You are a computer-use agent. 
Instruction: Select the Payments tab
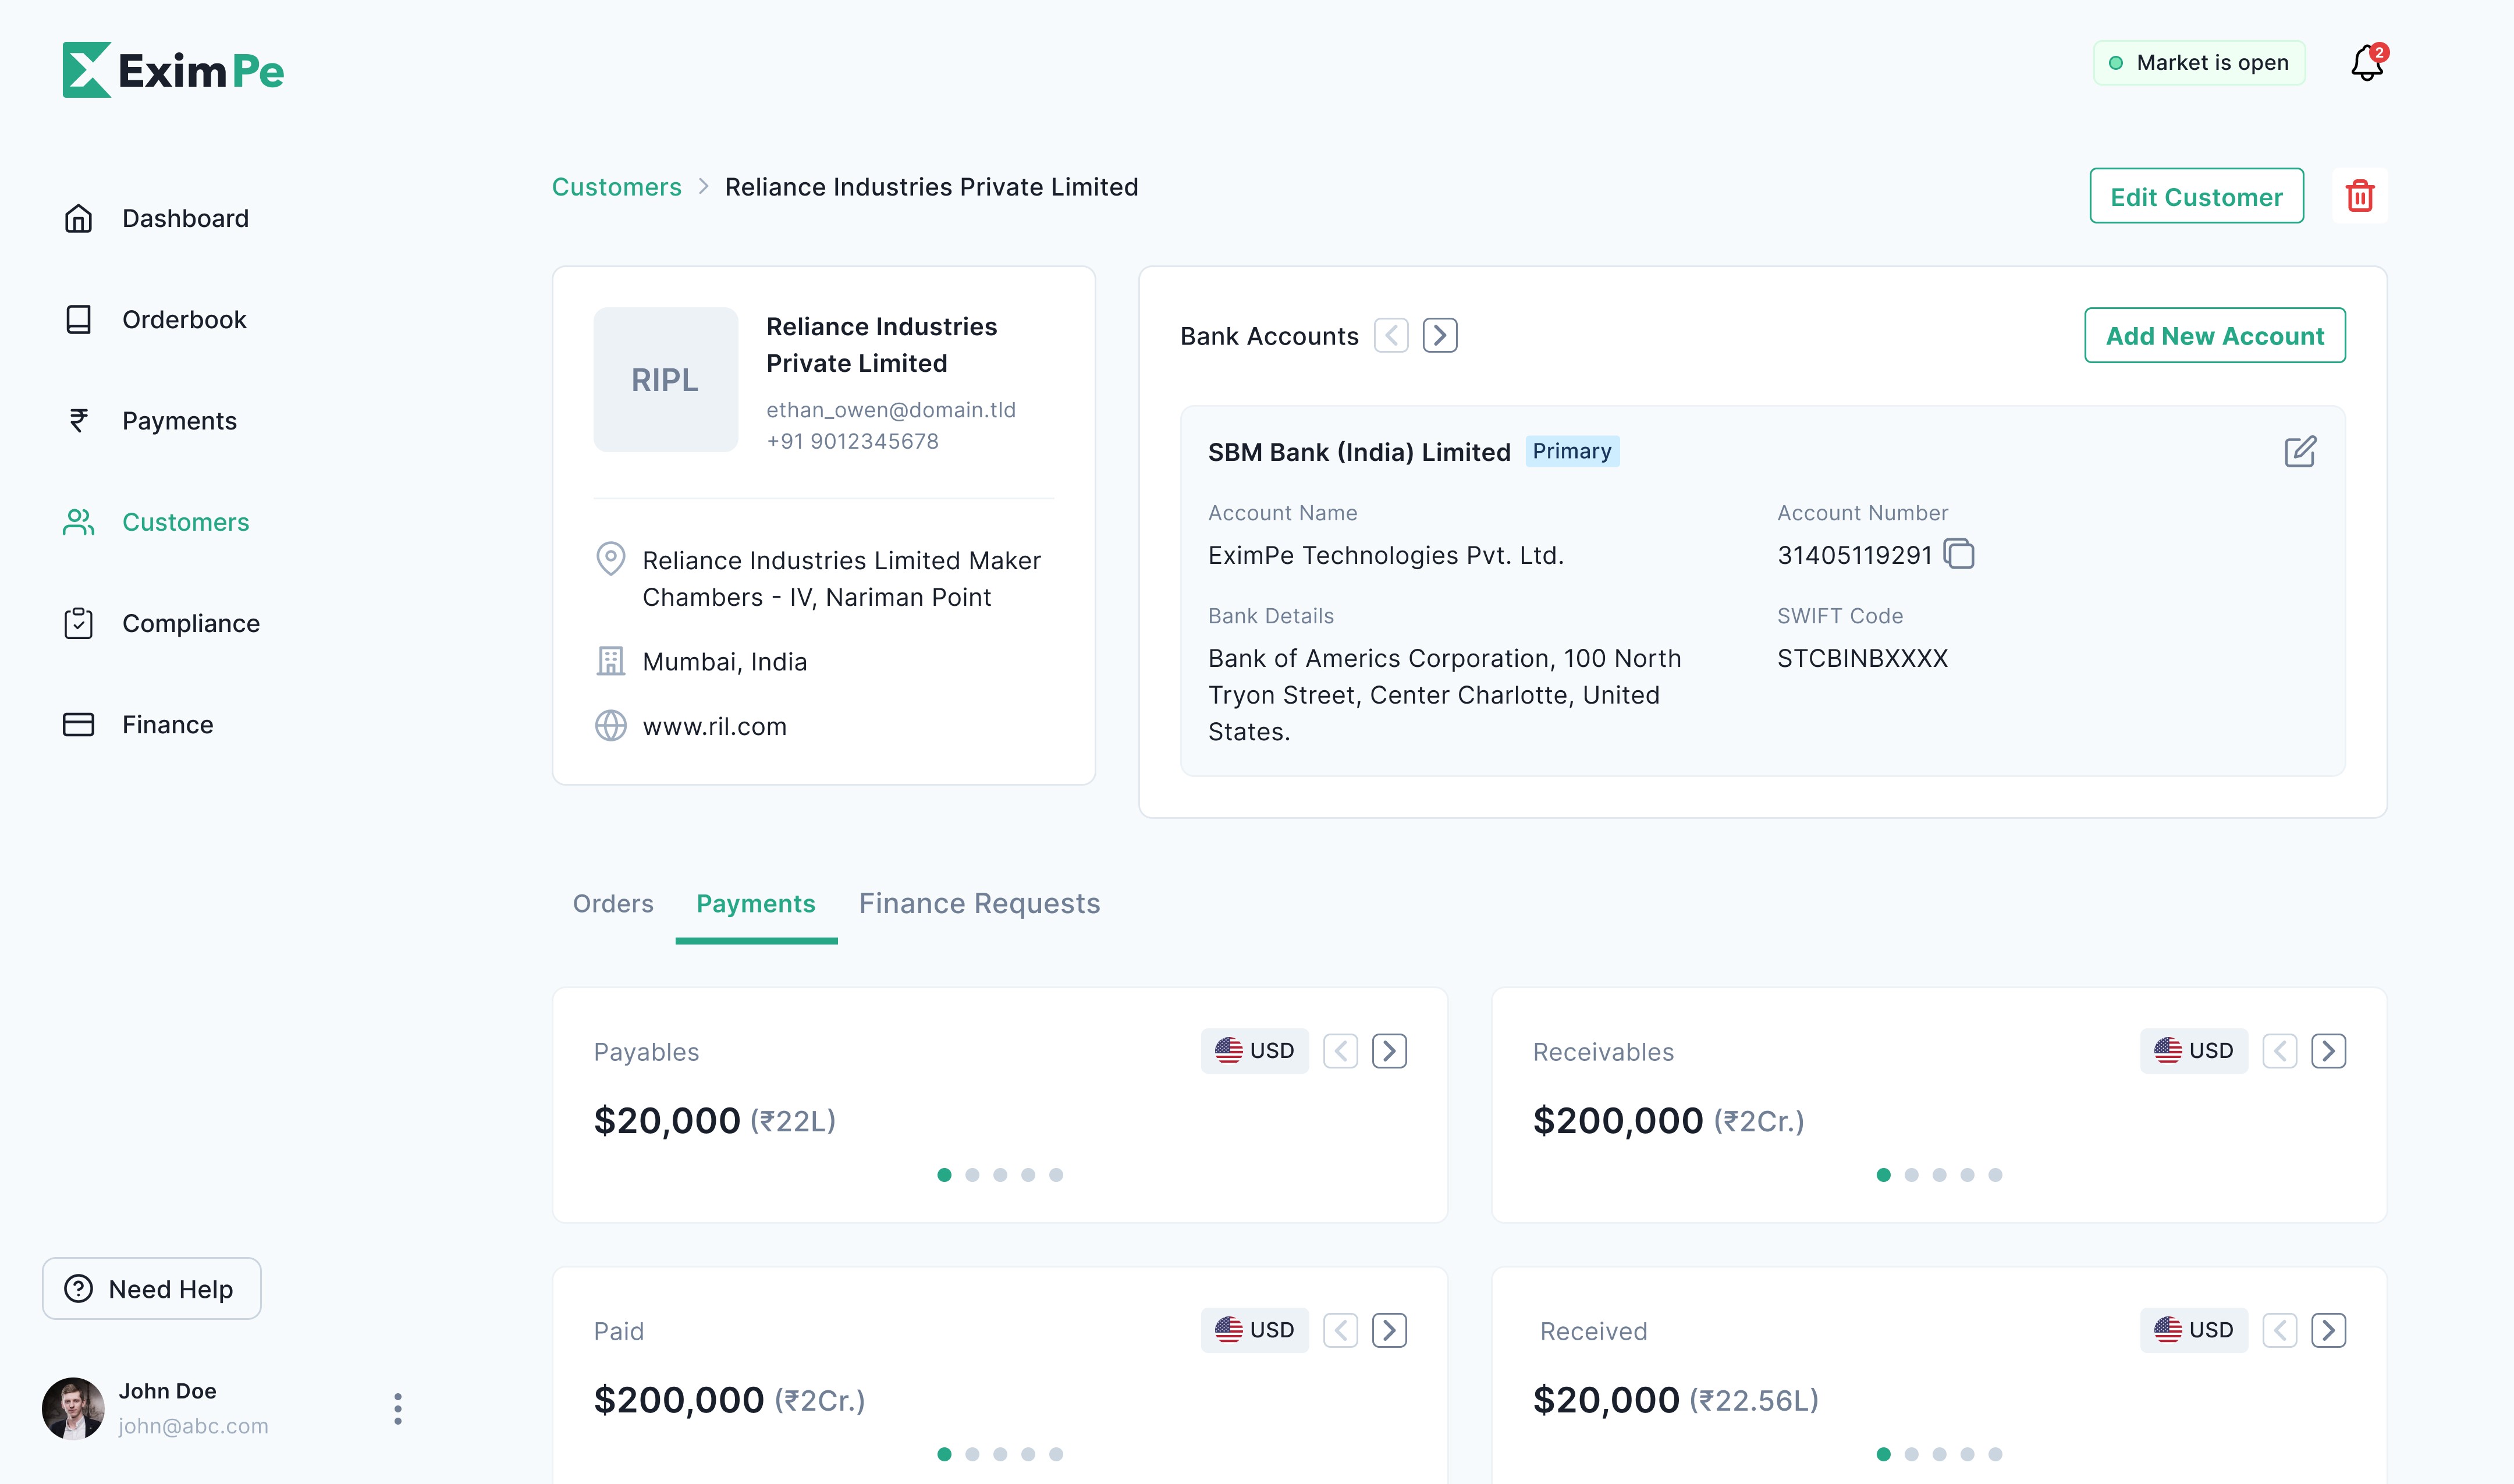click(x=756, y=903)
